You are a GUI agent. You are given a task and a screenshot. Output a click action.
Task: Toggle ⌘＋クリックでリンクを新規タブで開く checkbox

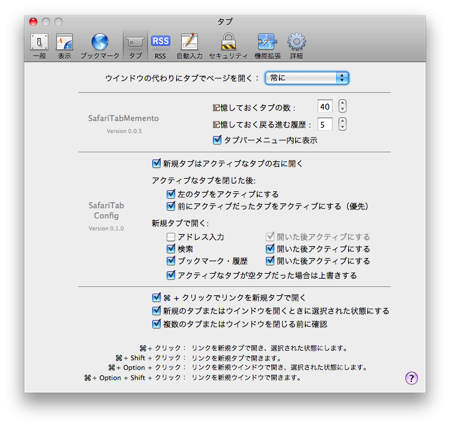156,297
